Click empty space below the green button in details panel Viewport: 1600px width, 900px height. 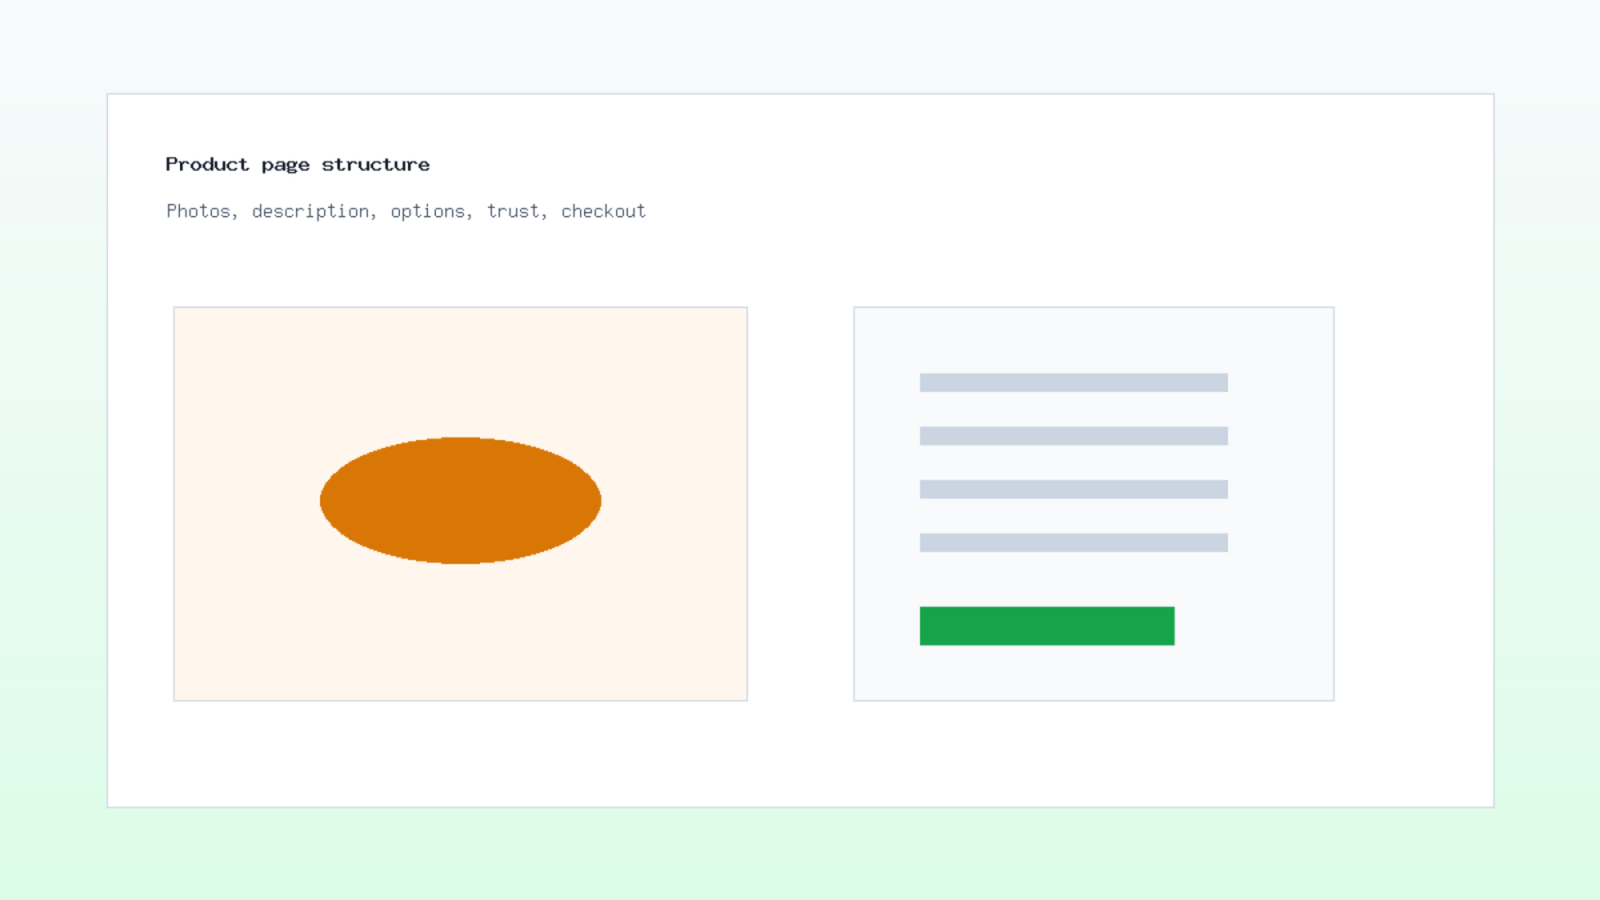[x=1094, y=675]
